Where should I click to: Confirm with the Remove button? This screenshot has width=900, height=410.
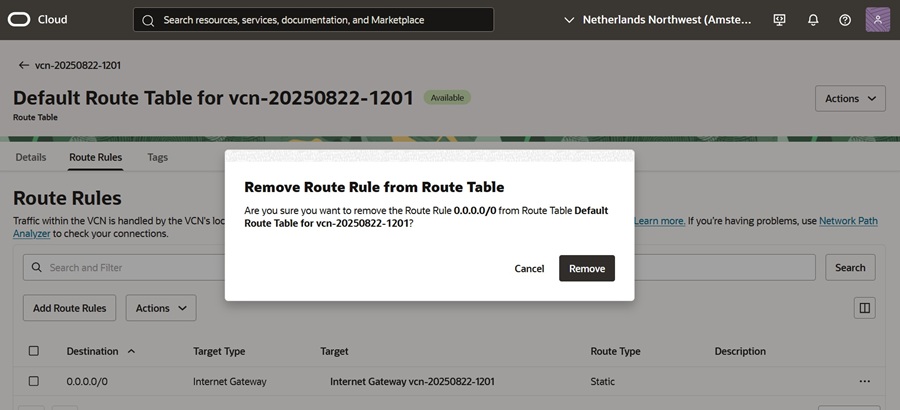pos(587,268)
